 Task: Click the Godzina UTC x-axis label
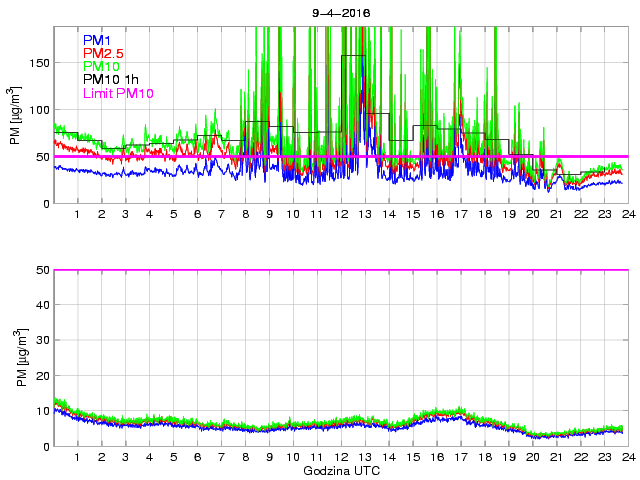339,469
